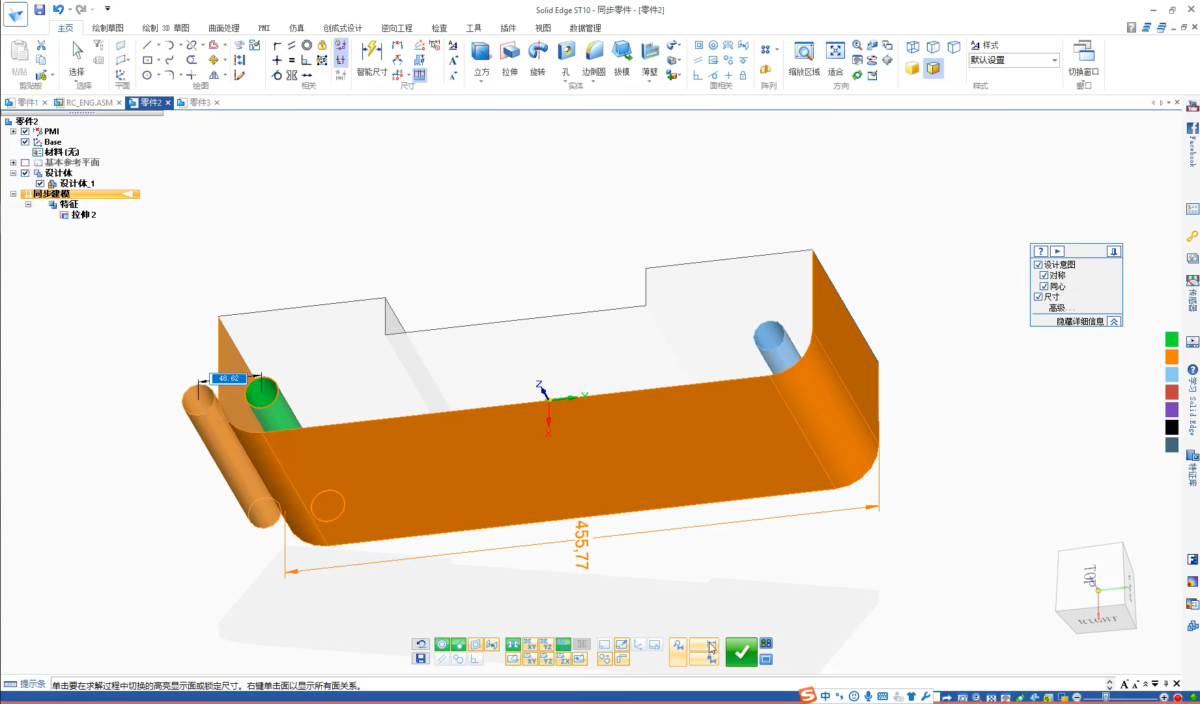This screenshot has height=704, width=1200.
Task: Click the Solid Edge application button
Action: 17,15
